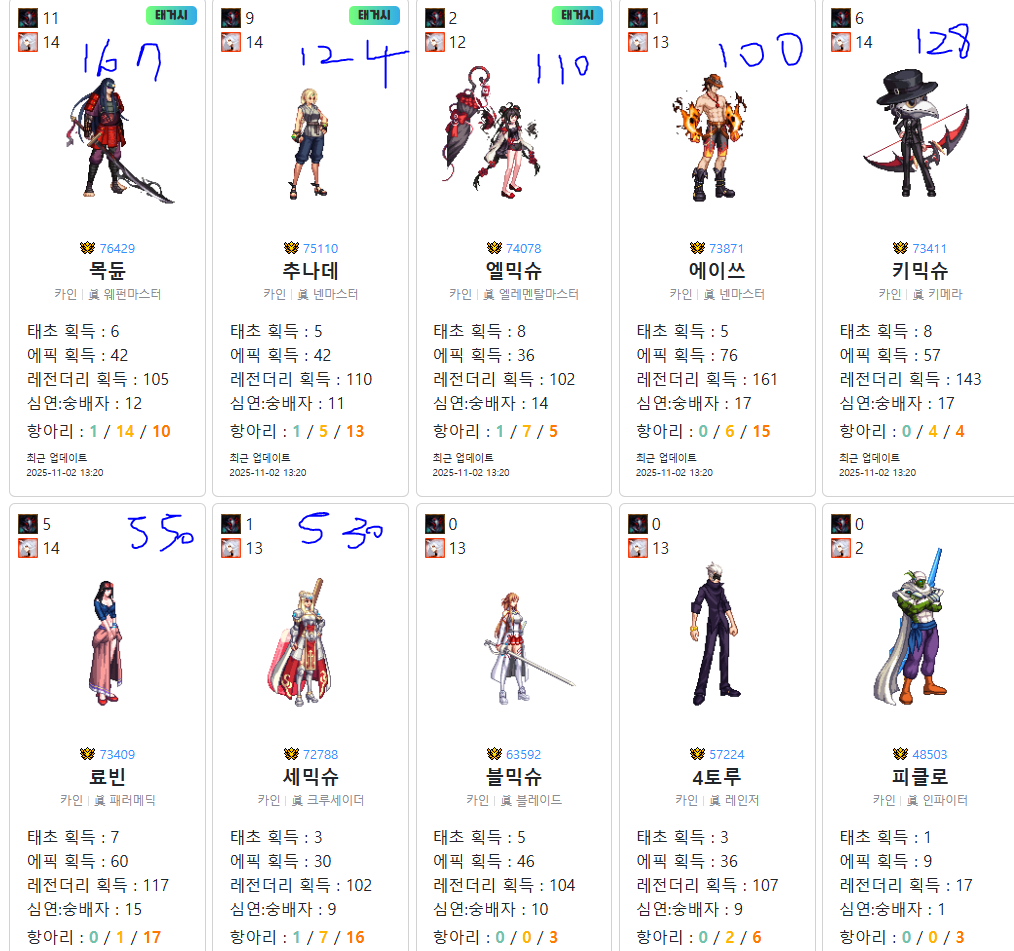Click the 4토루 character name
This screenshot has width=1014, height=951.
tap(717, 776)
